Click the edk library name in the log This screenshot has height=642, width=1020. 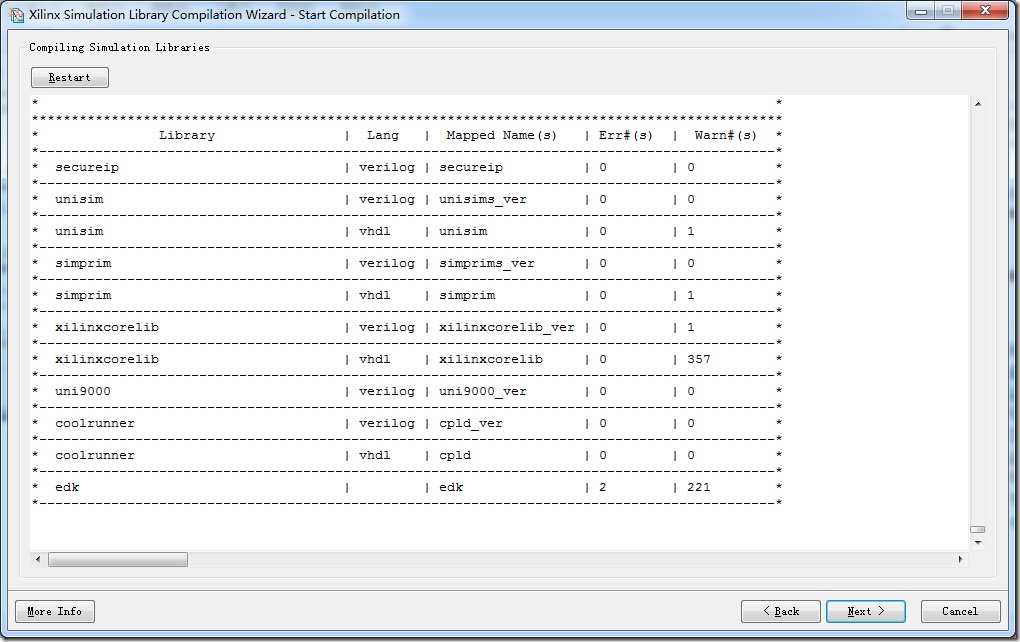pos(67,487)
